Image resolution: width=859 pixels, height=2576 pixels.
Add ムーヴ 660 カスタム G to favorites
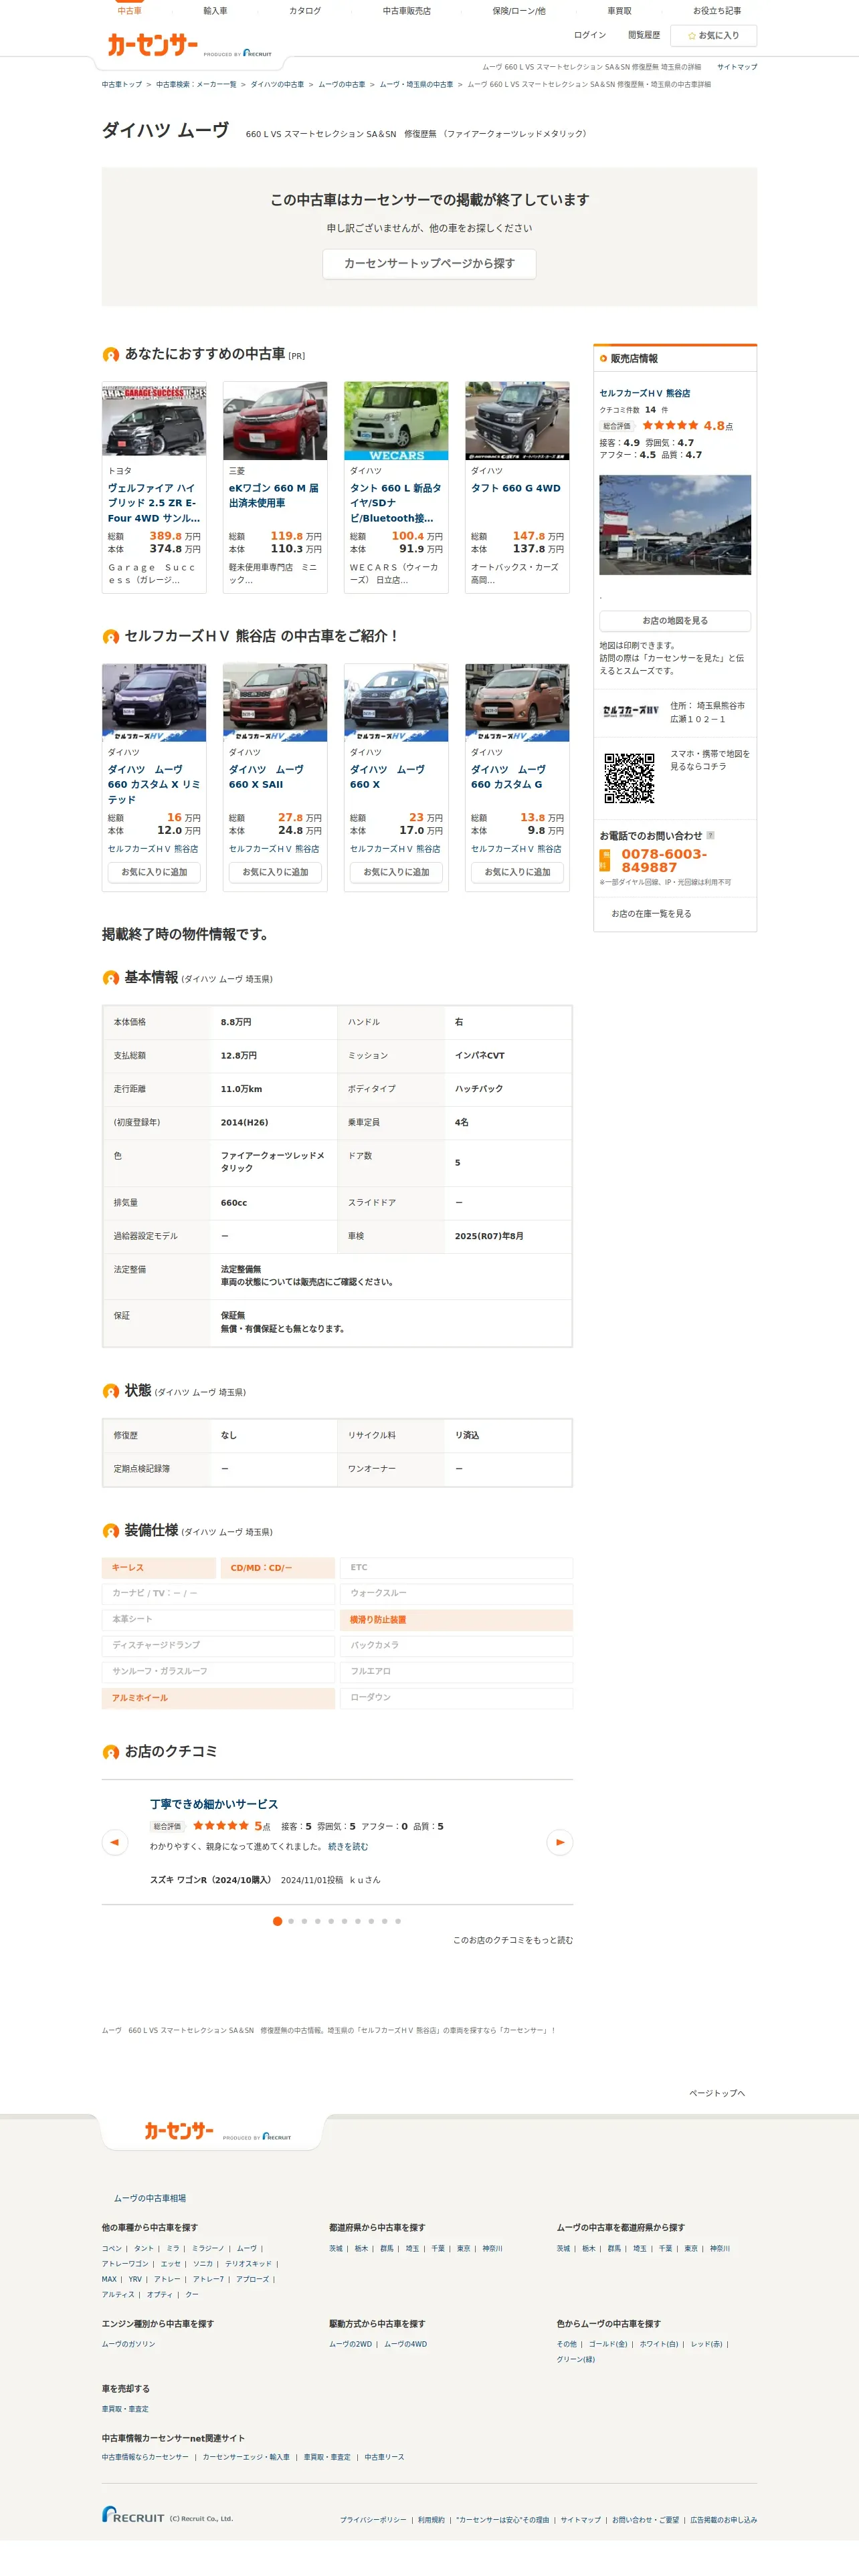(x=517, y=872)
